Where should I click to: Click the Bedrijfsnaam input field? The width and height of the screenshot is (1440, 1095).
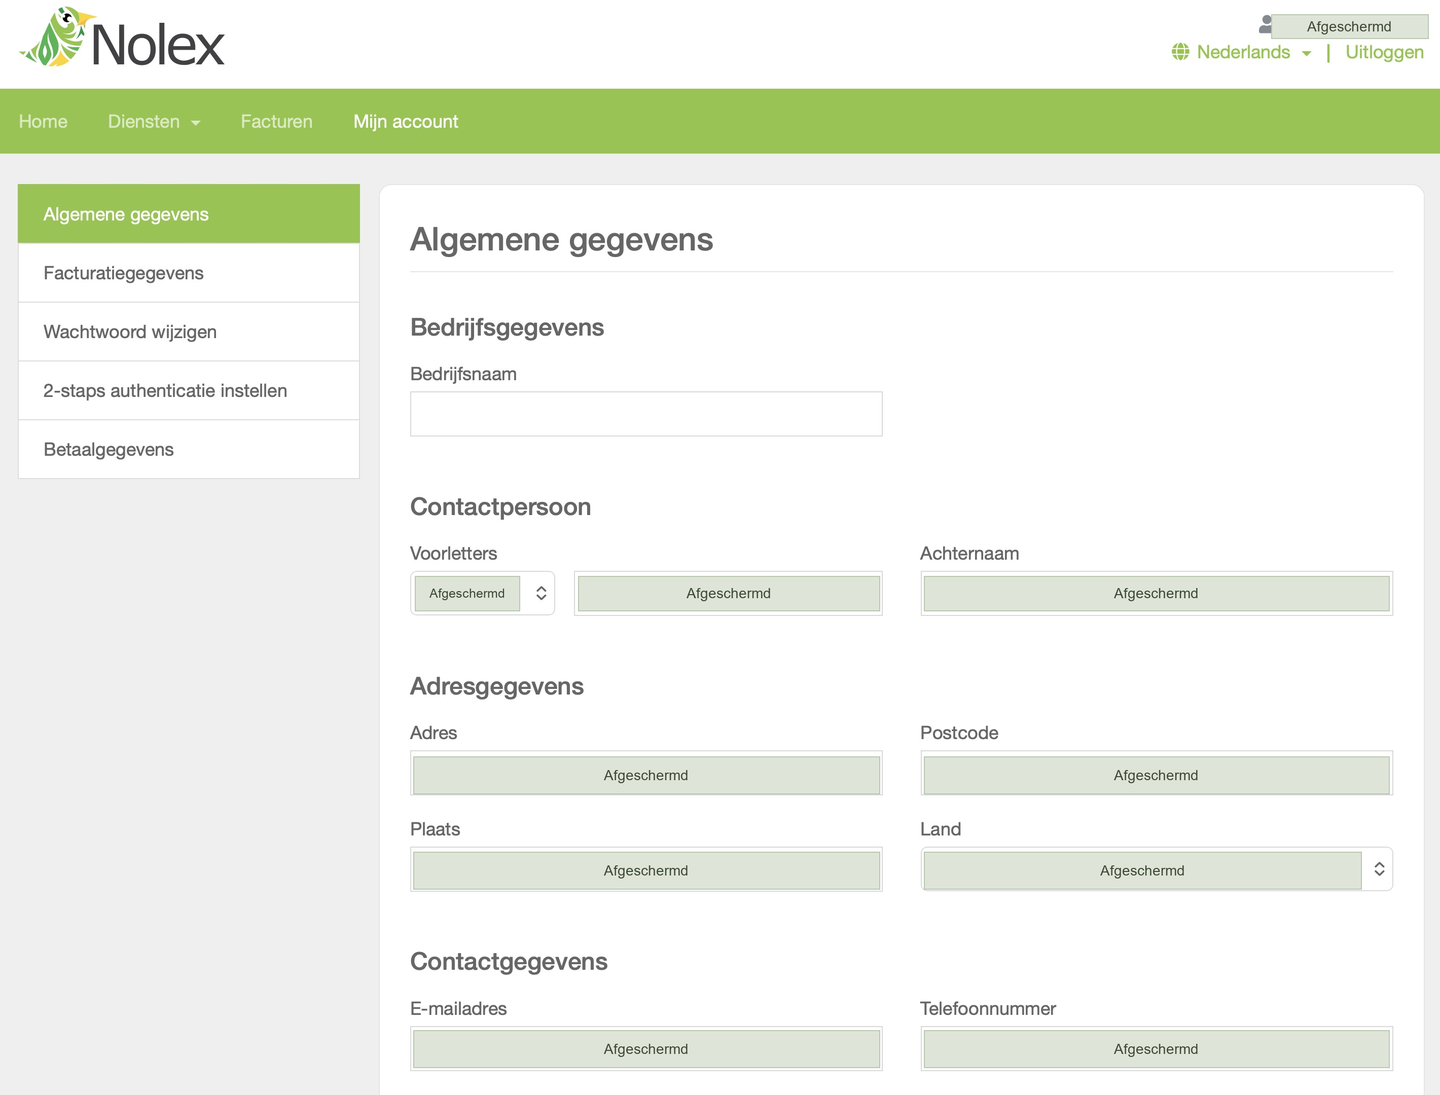tap(646, 414)
